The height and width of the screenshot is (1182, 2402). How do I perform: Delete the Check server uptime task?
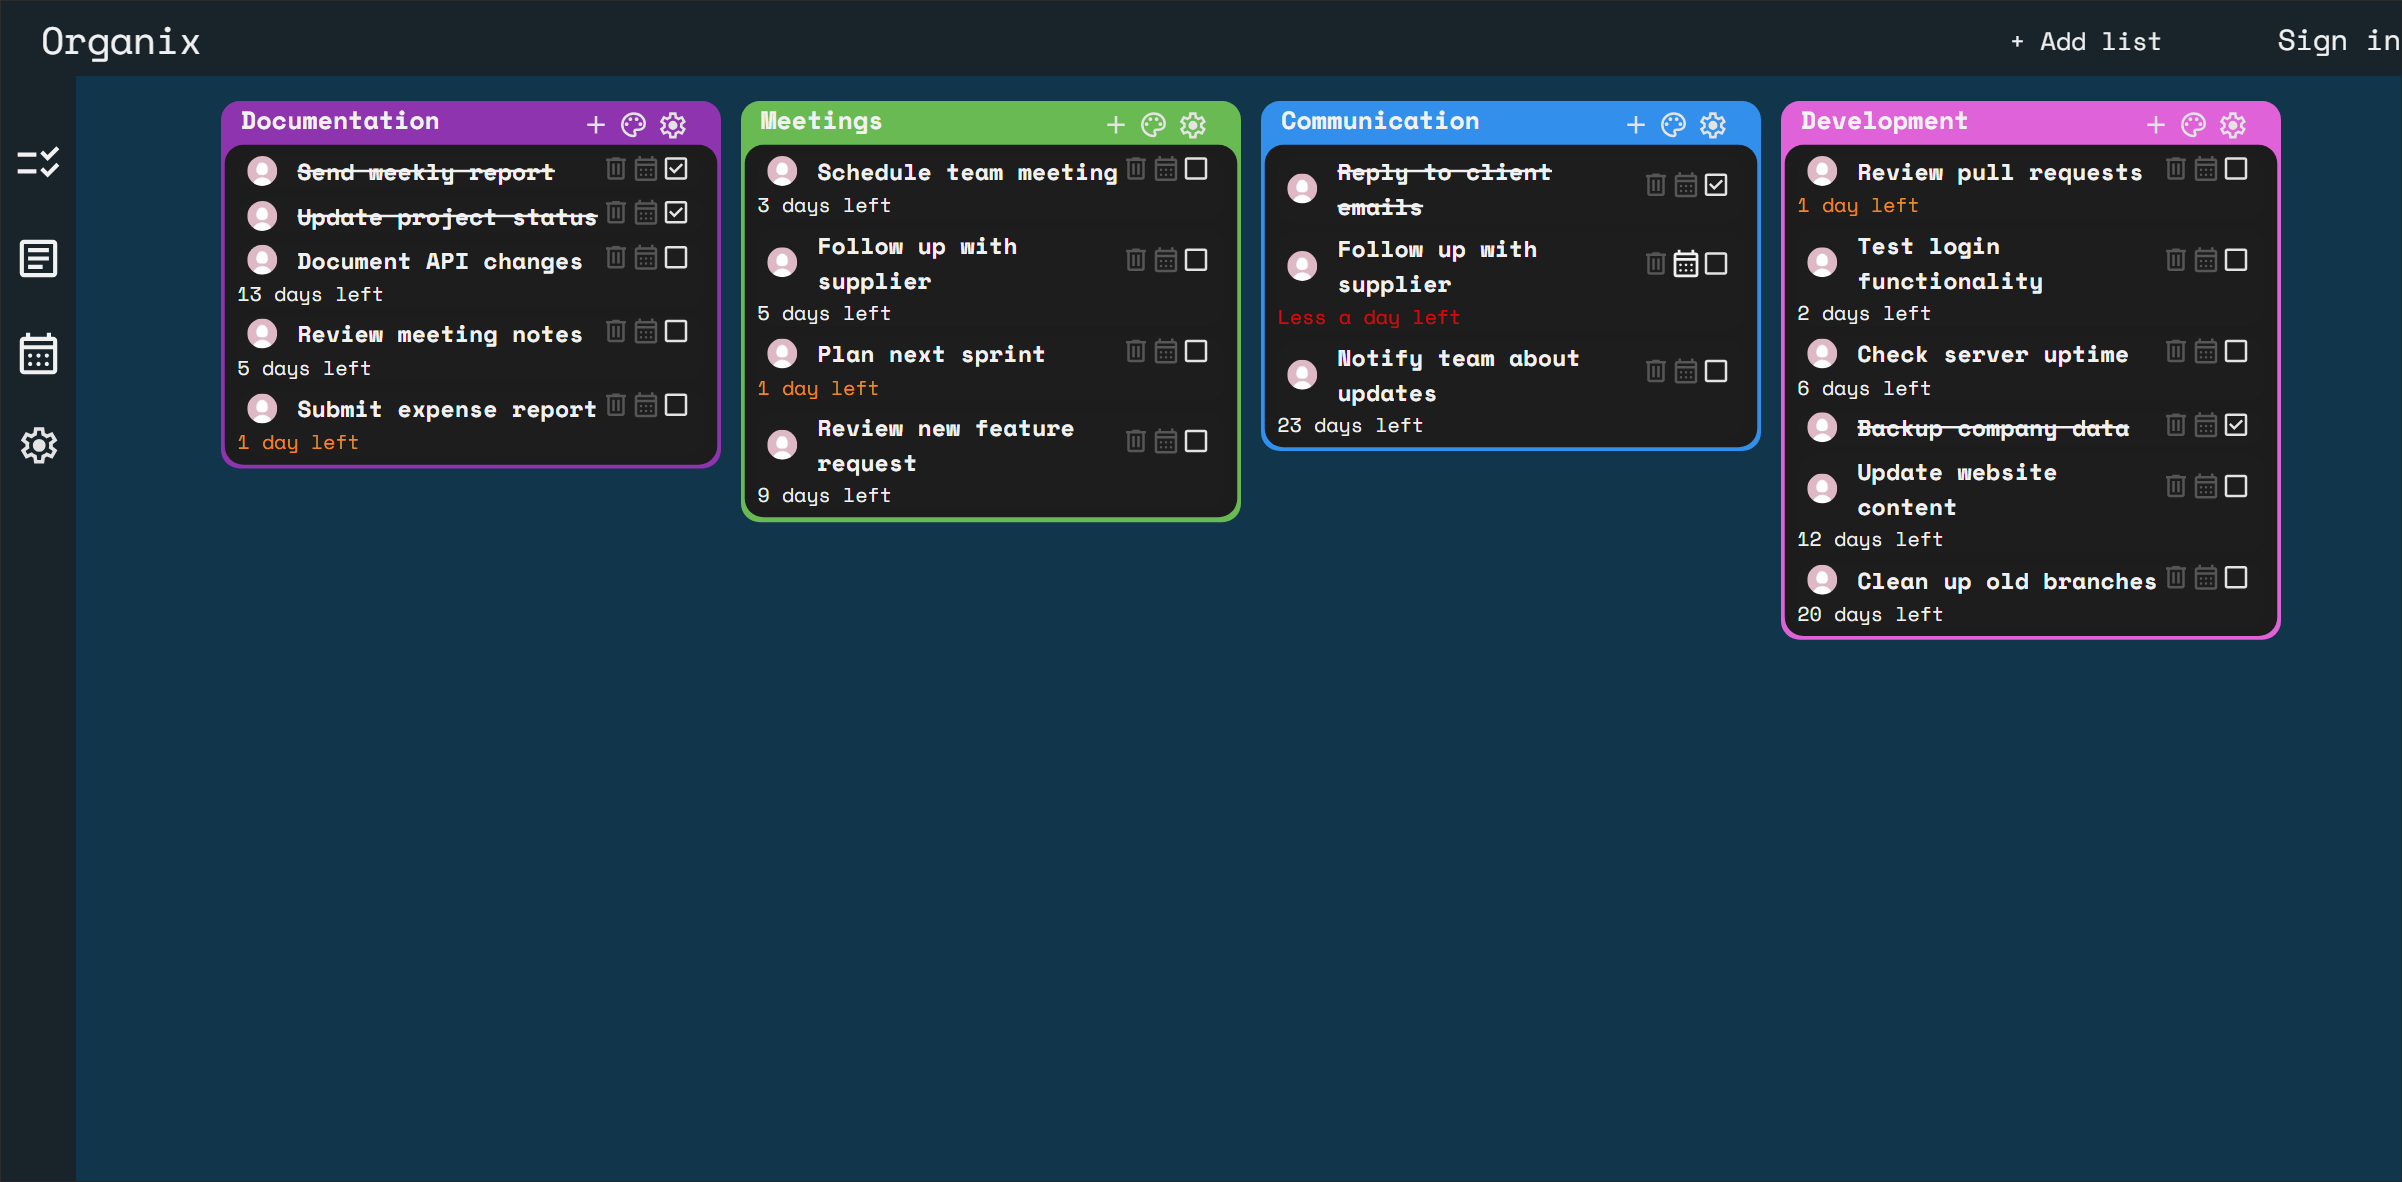2176,351
